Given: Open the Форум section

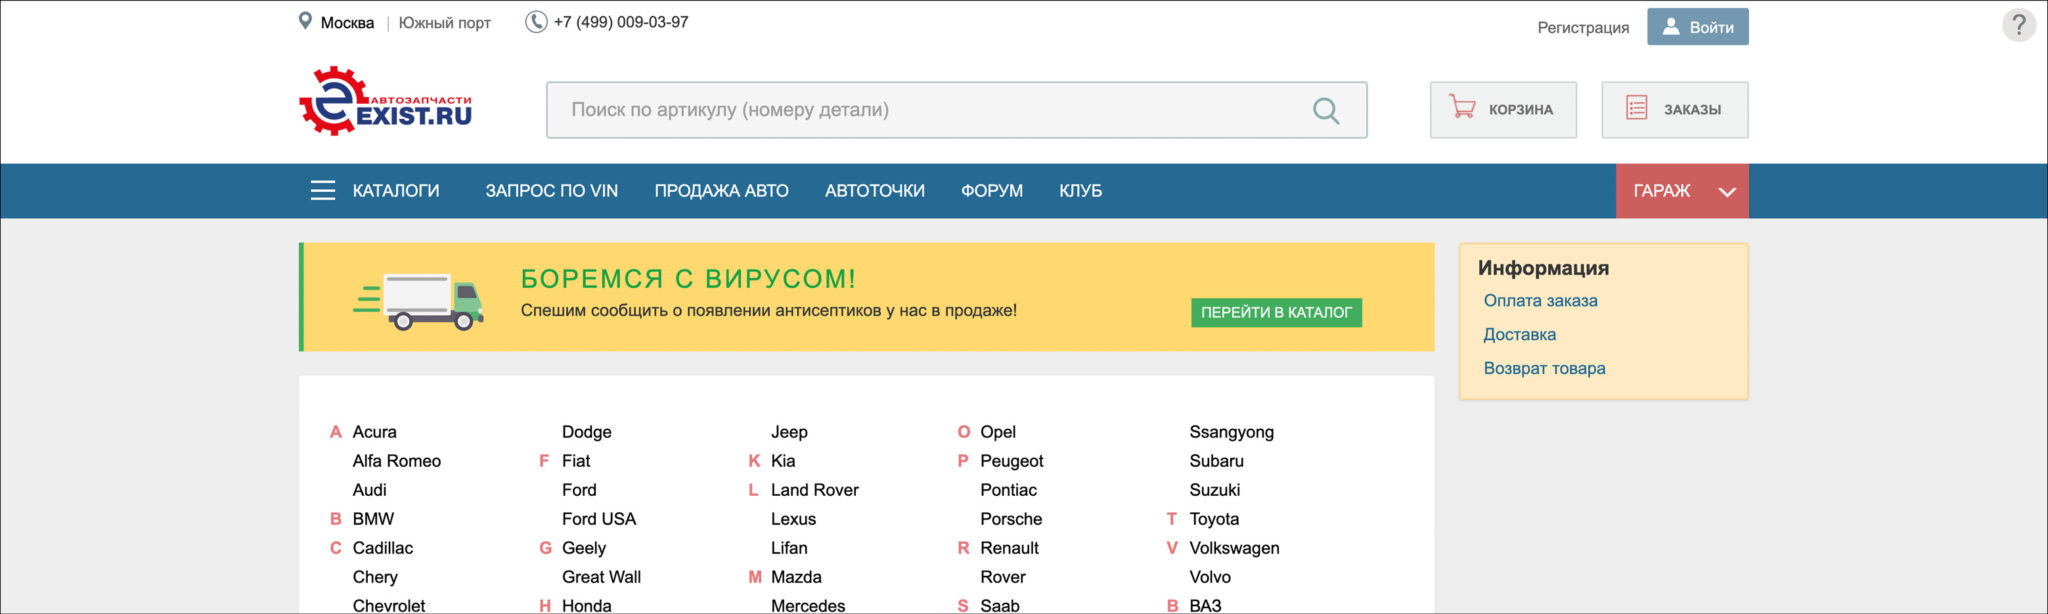Looking at the screenshot, I should 992,191.
